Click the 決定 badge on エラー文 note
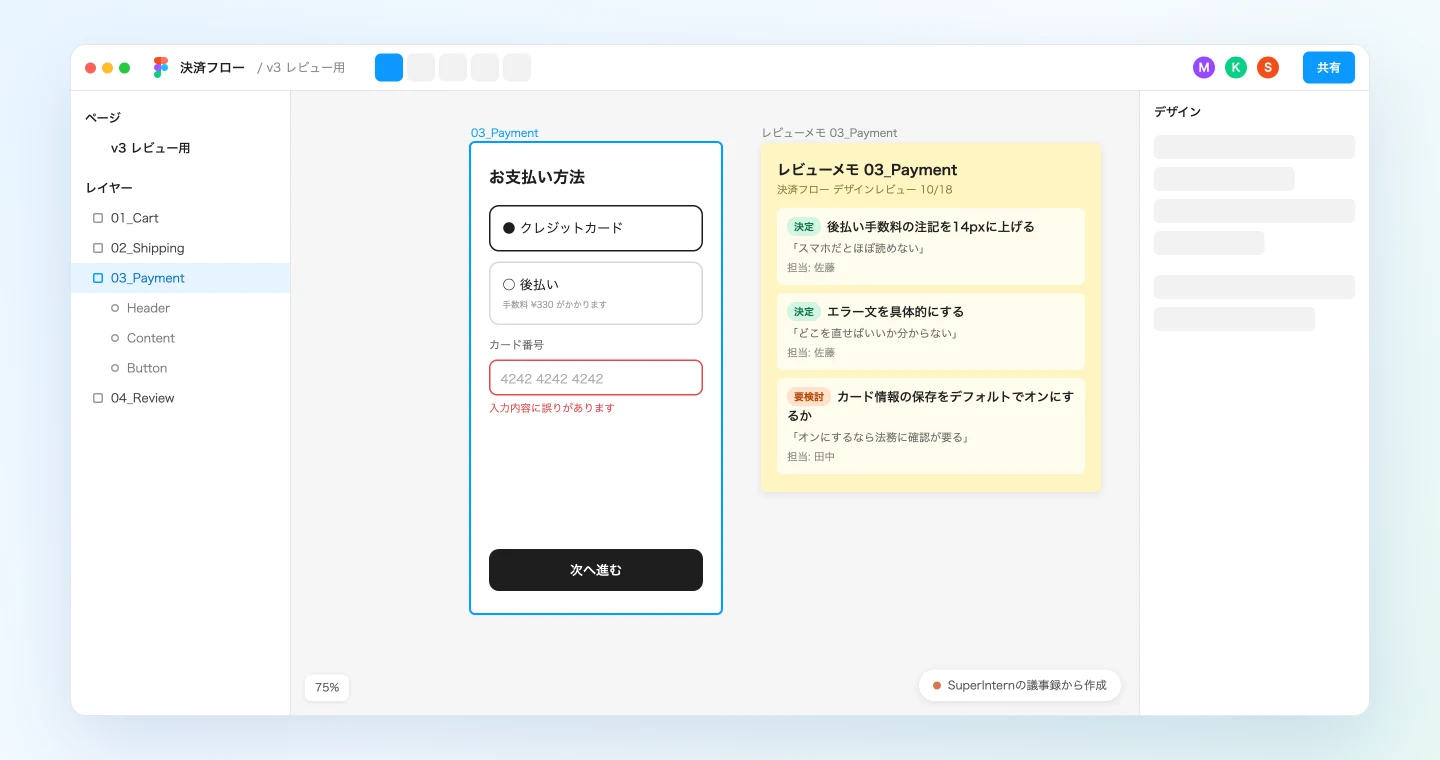Screen dimensions: 1440x760 pos(804,312)
